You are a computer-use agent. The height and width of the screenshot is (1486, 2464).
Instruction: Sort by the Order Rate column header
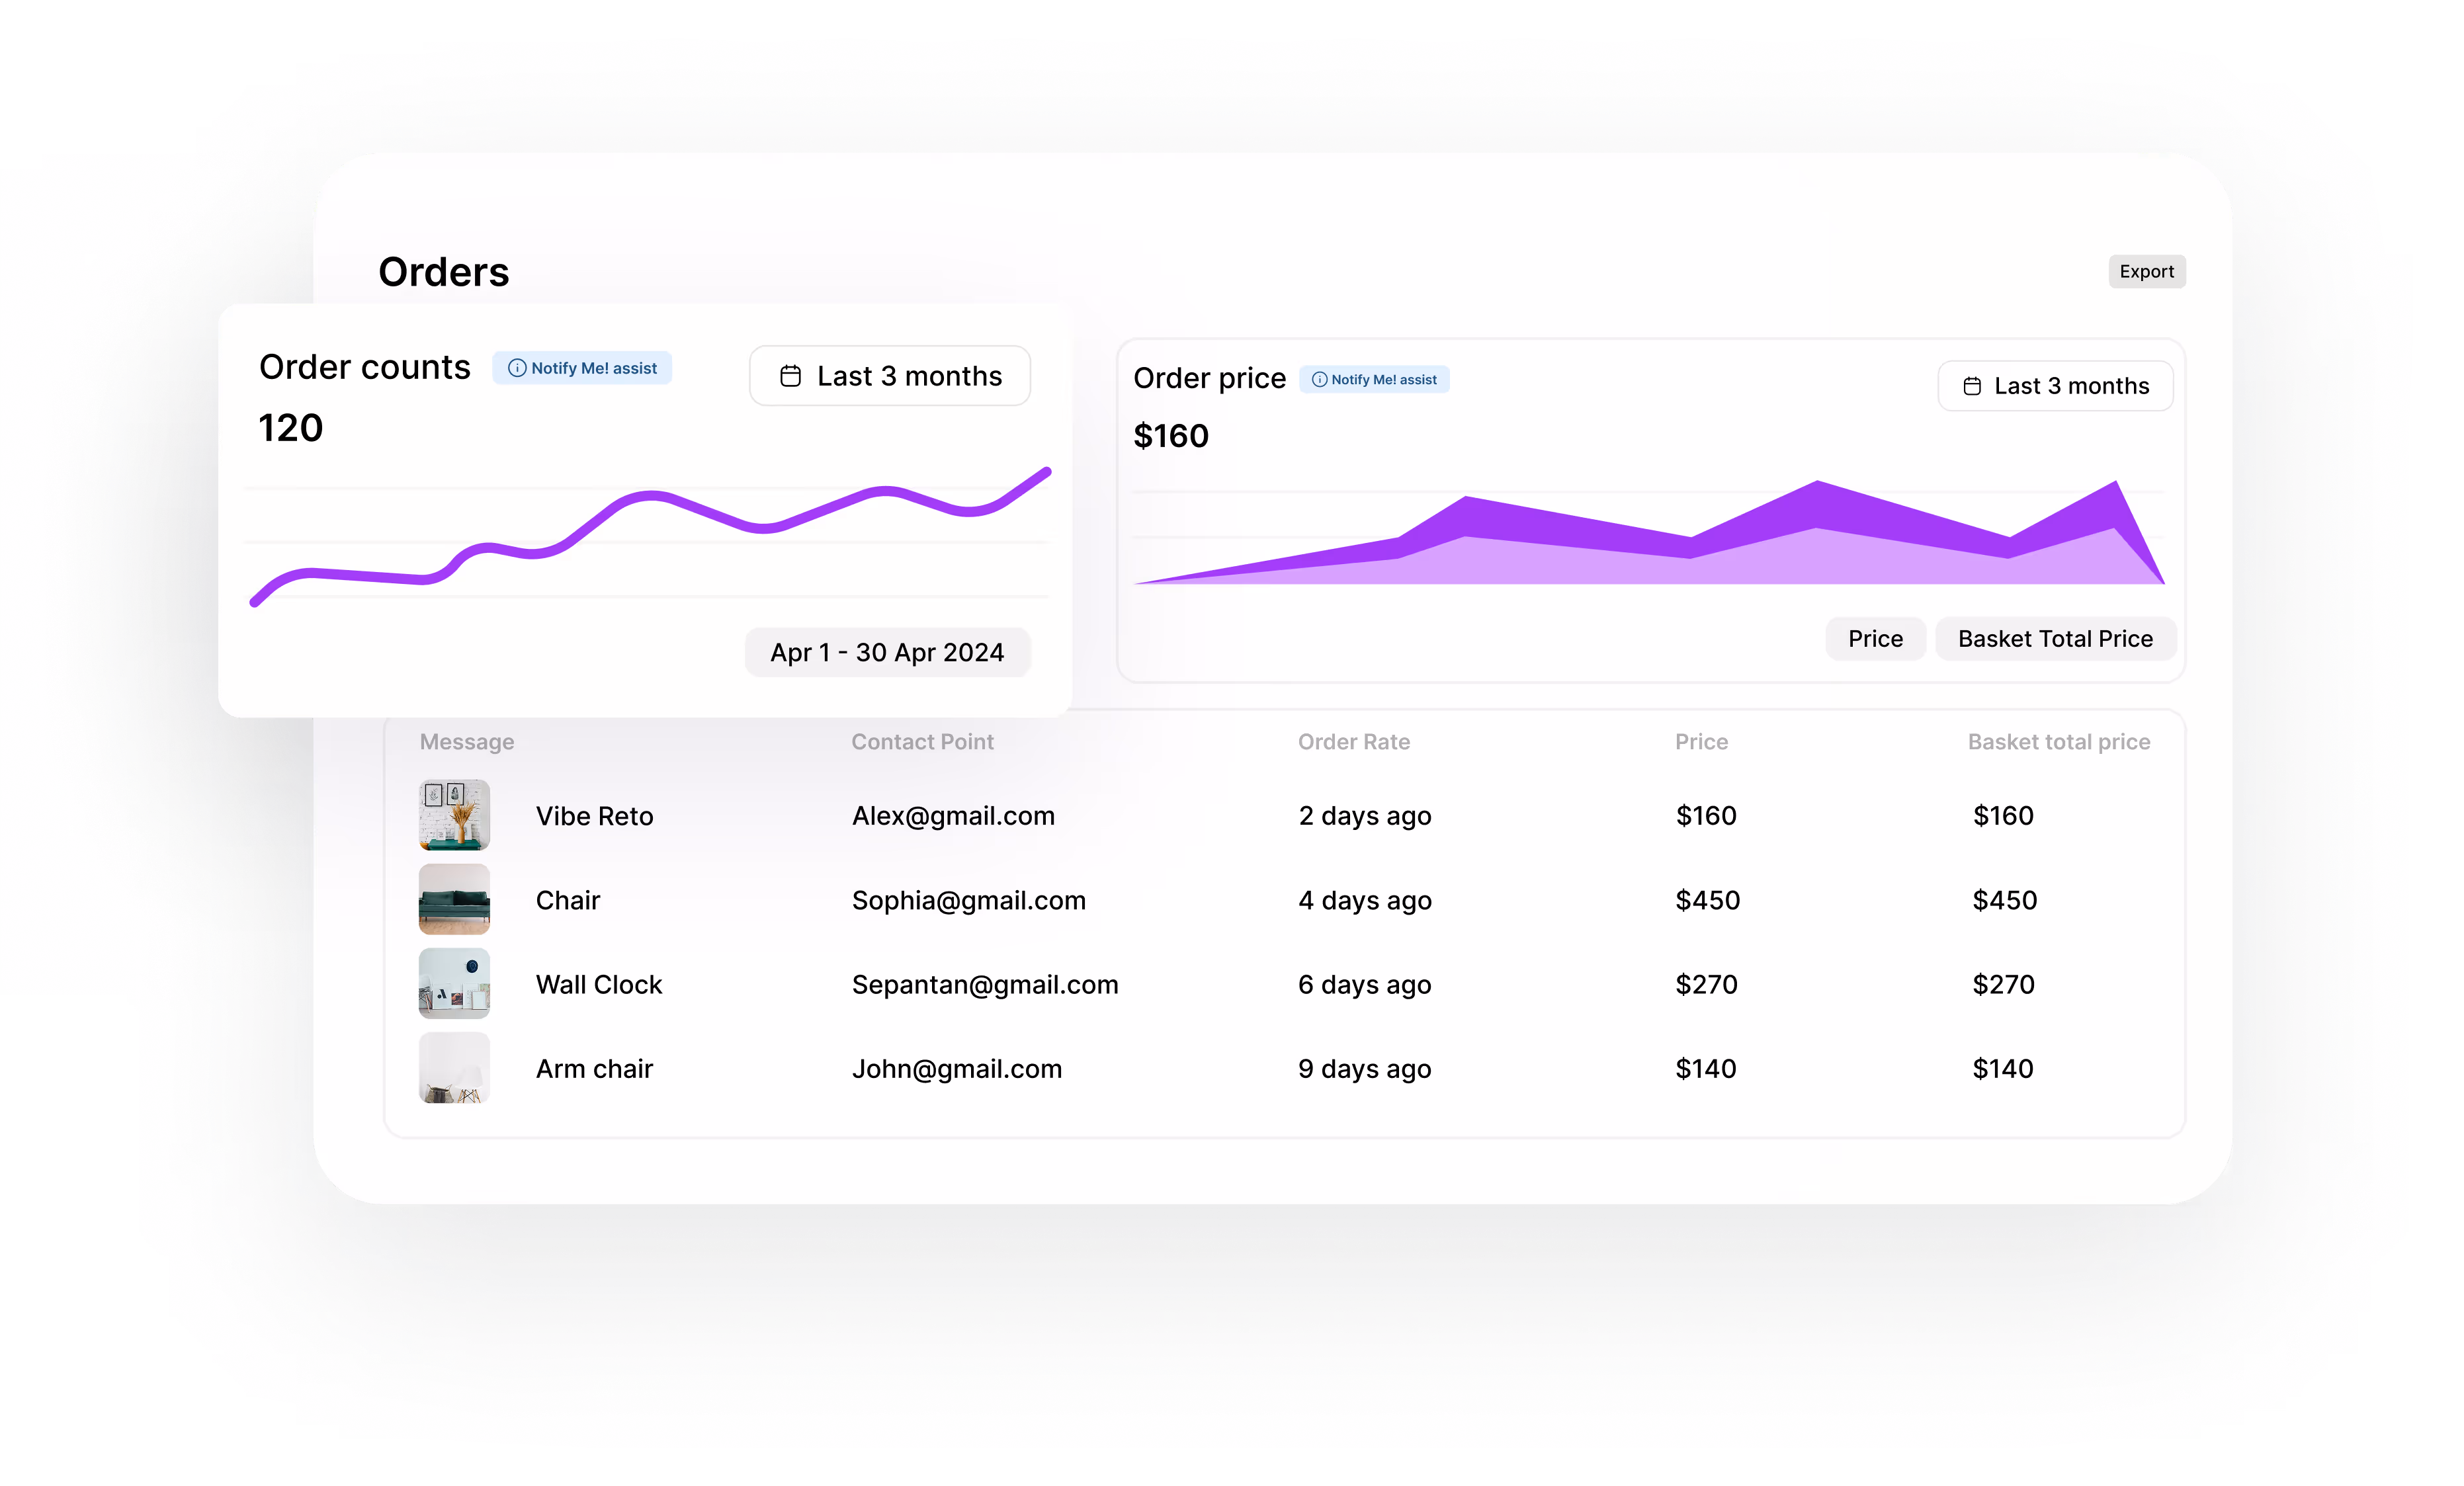[x=1353, y=742]
